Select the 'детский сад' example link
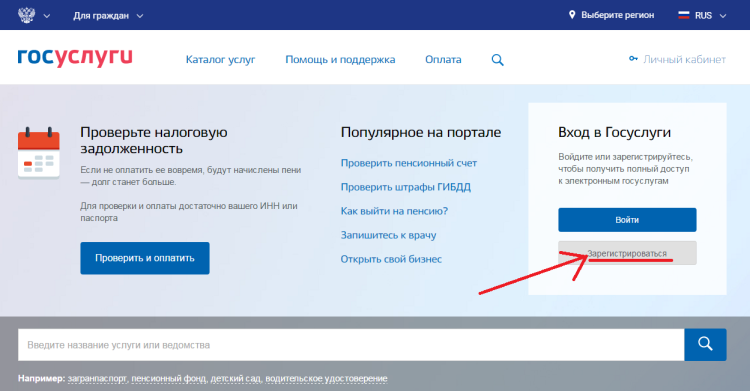Viewport: 750px width, 391px height. pos(236,379)
